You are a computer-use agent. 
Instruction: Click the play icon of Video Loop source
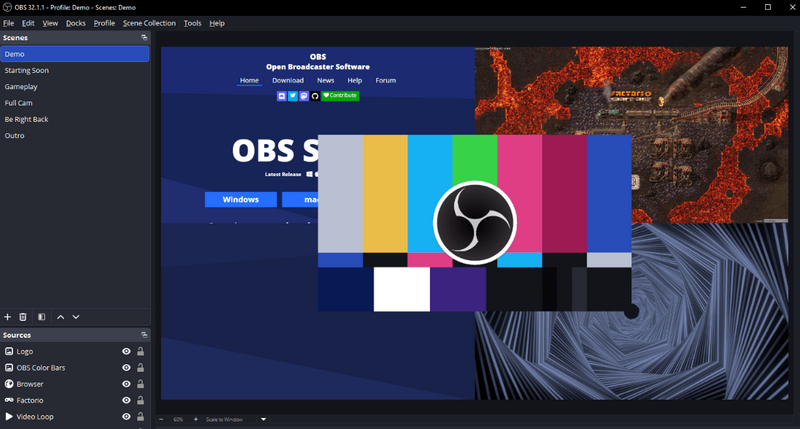coord(9,416)
